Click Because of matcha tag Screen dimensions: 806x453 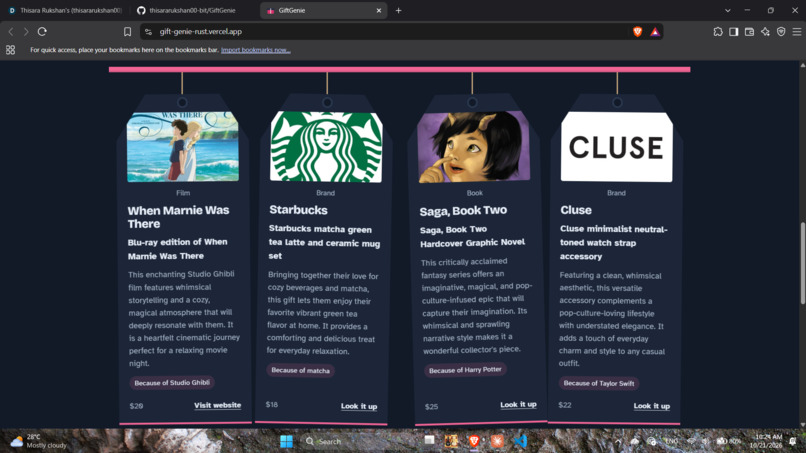coord(300,370)
